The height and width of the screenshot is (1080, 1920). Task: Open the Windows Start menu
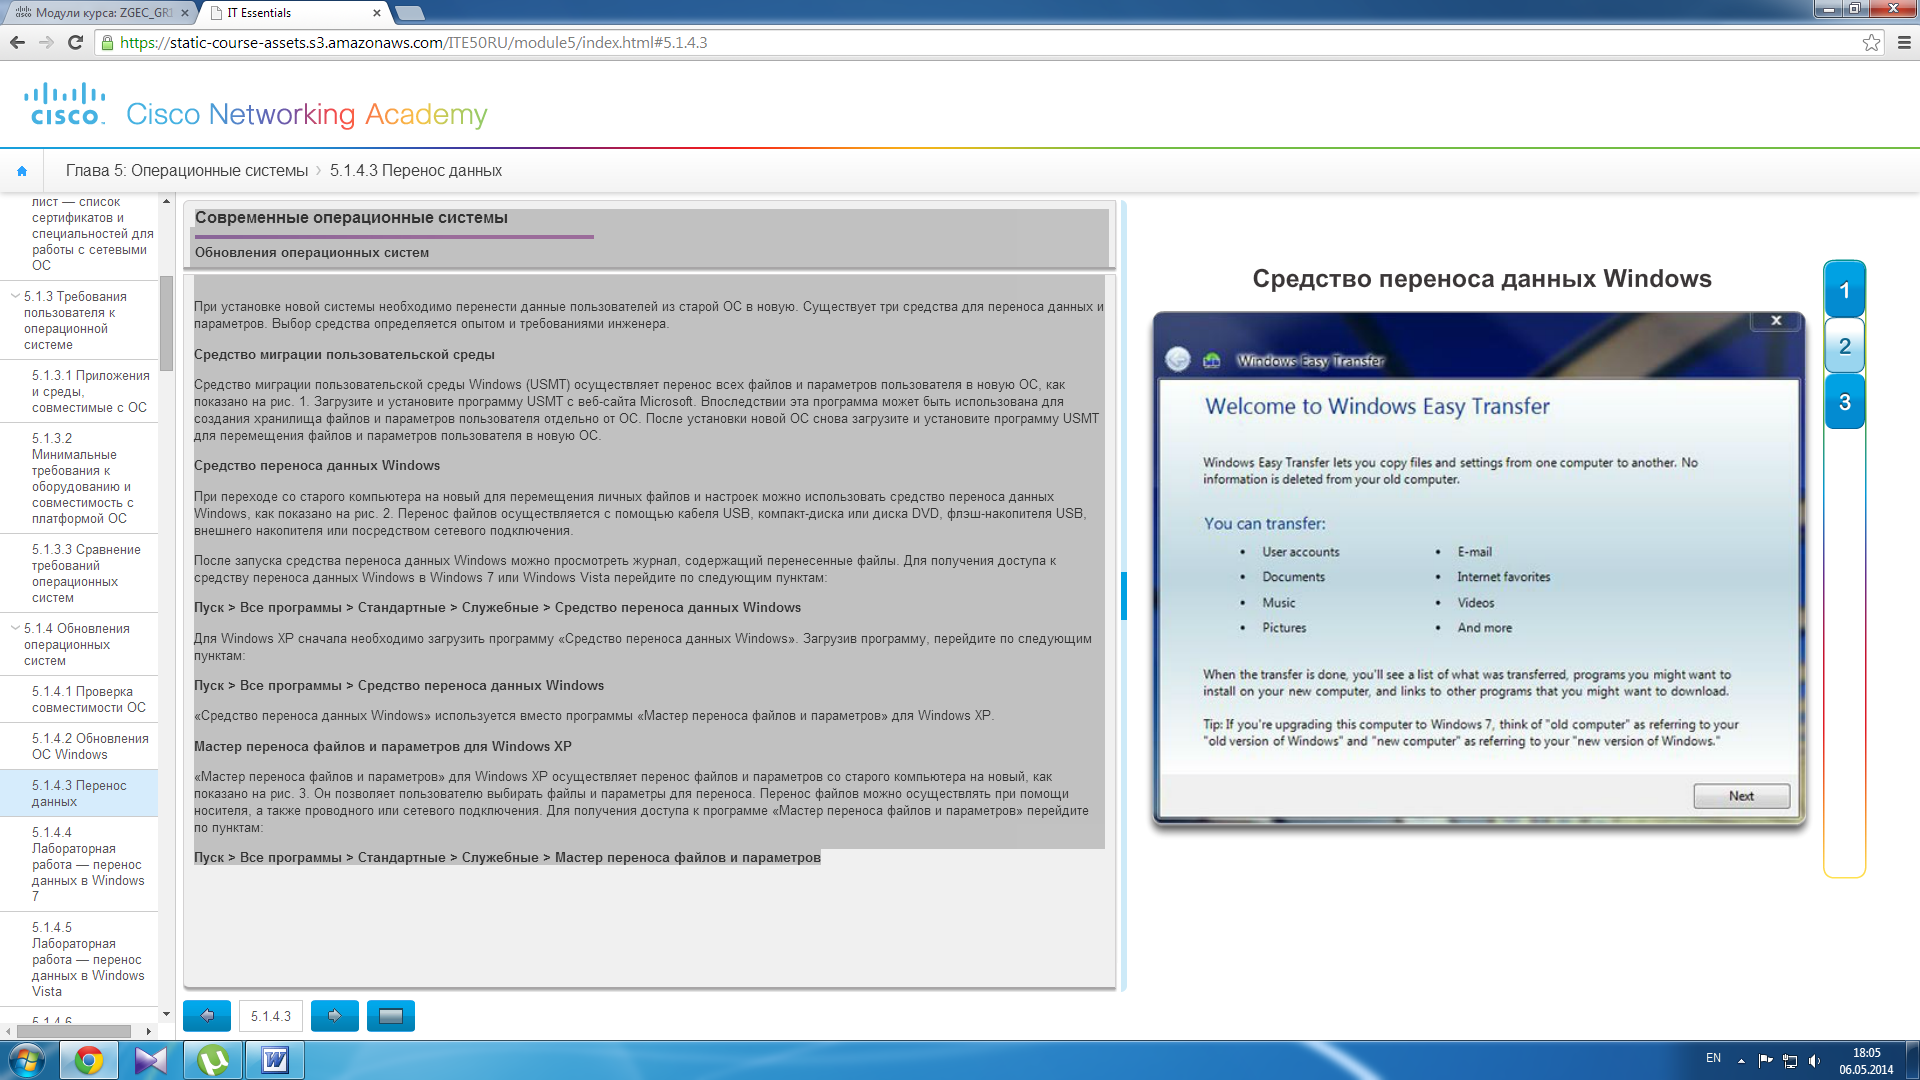click(x=27, y=1060)
